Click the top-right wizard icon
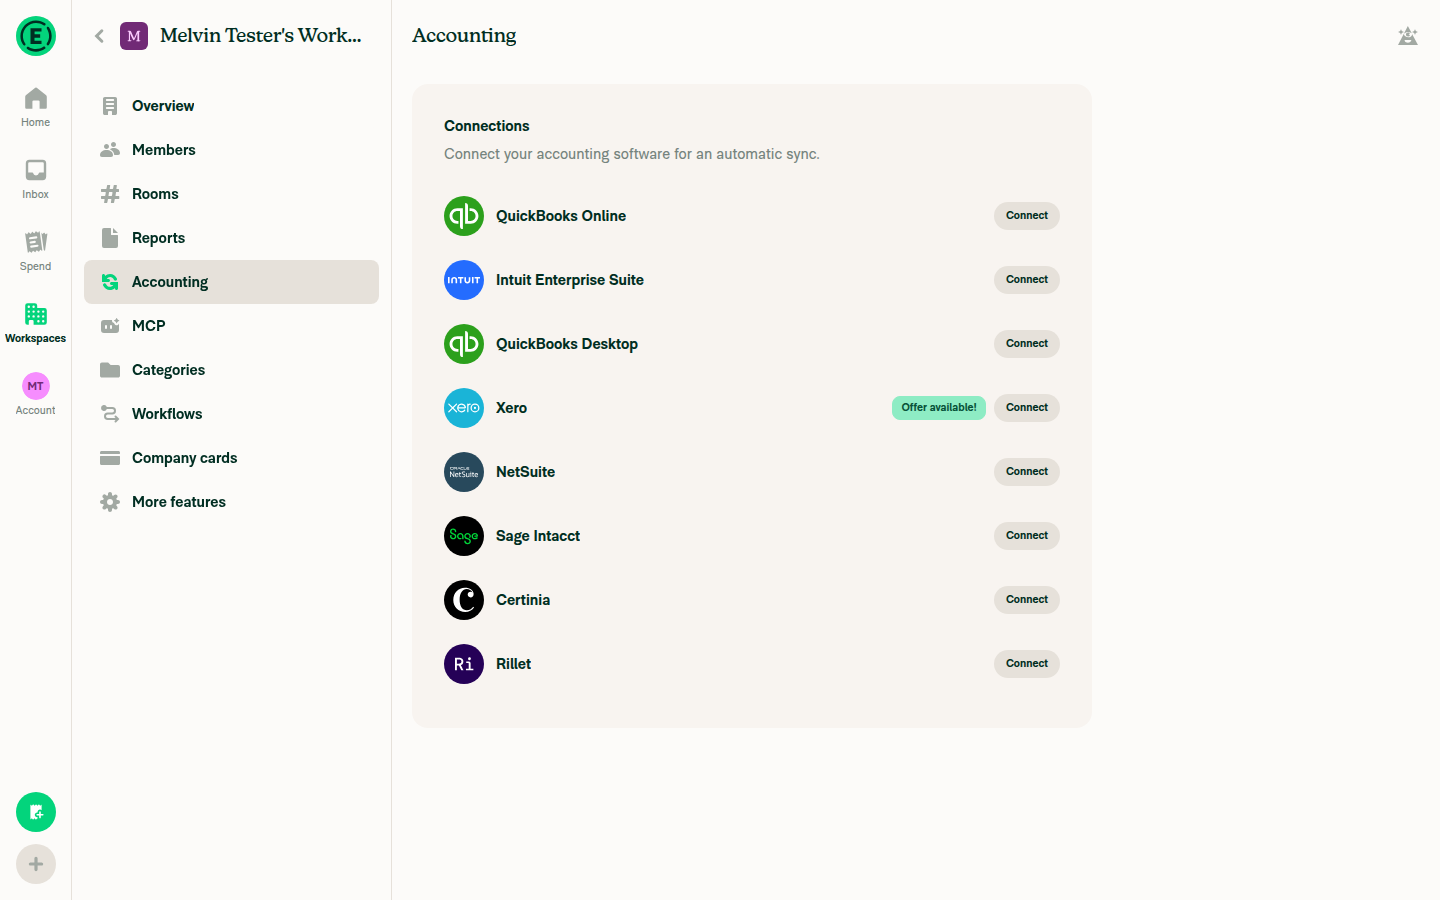 coord(1408,36)
